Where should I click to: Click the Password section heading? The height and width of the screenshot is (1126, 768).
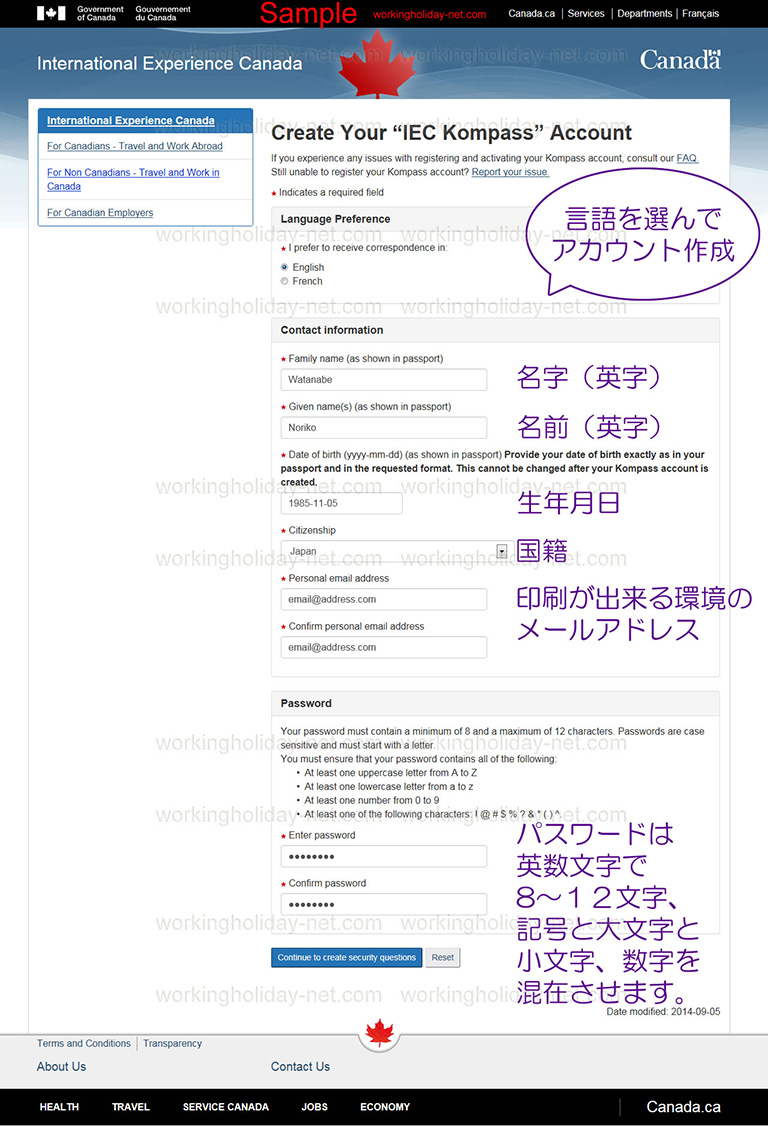(x=306, y=704)
